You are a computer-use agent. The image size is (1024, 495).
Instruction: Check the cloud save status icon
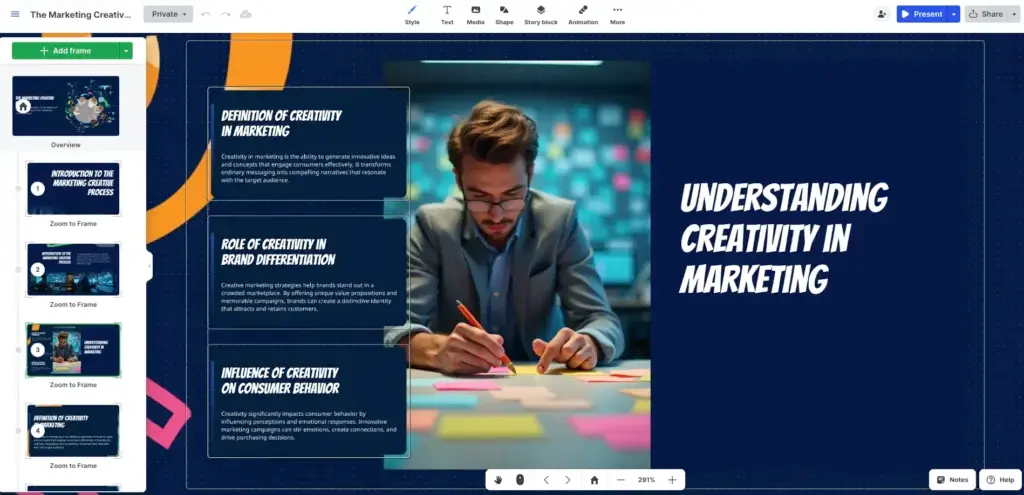coord(246,14)
